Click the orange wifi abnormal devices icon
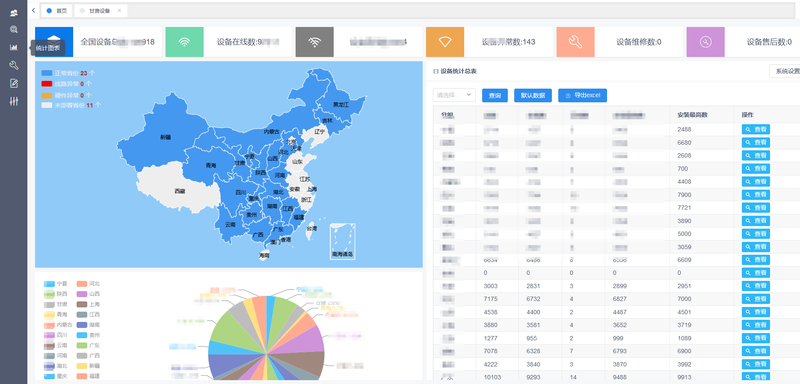This screenshot has height=384, width=800. coord(445,42)
